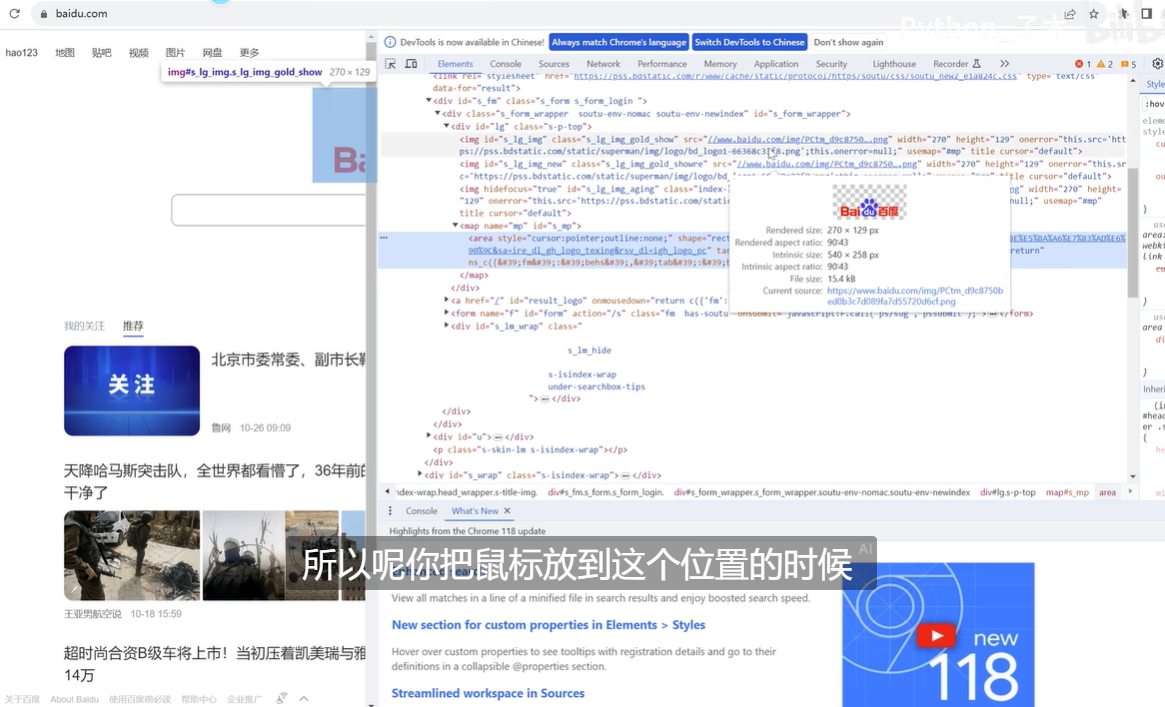The image size is (1165, 707).
Task: Click the info icon in the language banner
Action: click(x=390, y=42)
